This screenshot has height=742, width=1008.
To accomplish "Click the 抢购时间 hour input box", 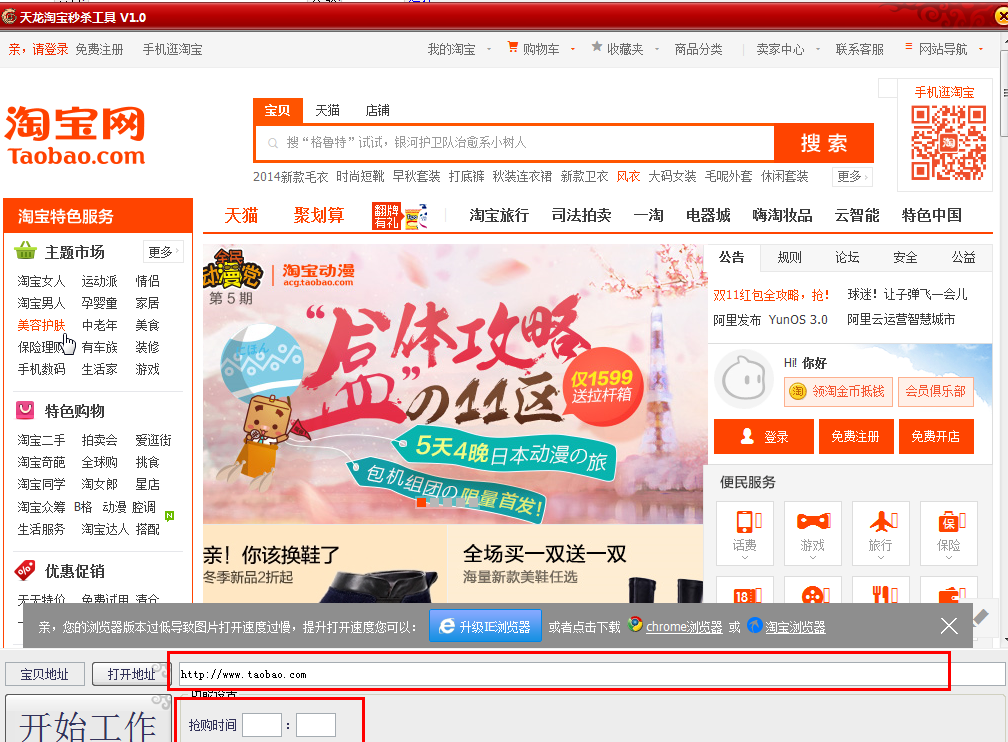I will pyautogui.click(x=262, y=725).
